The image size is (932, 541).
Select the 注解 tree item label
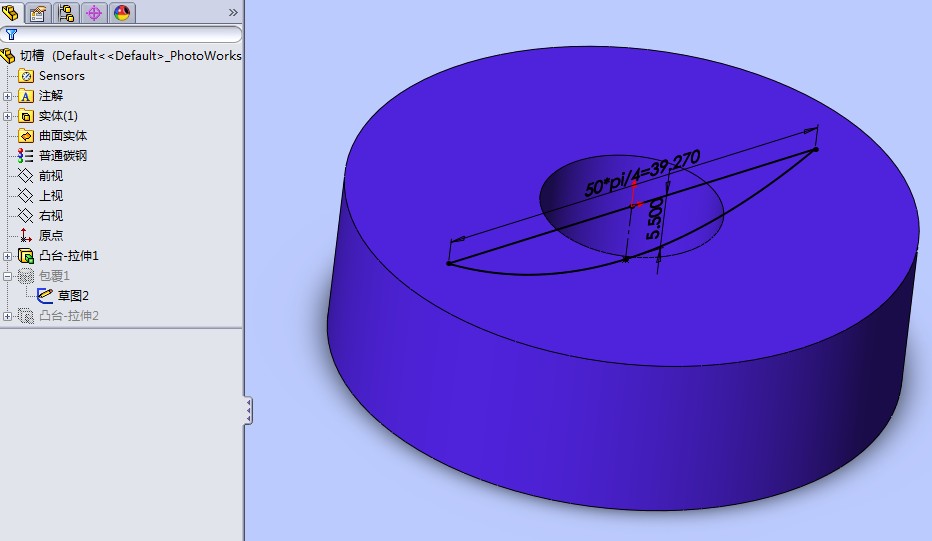pos(51,96)
